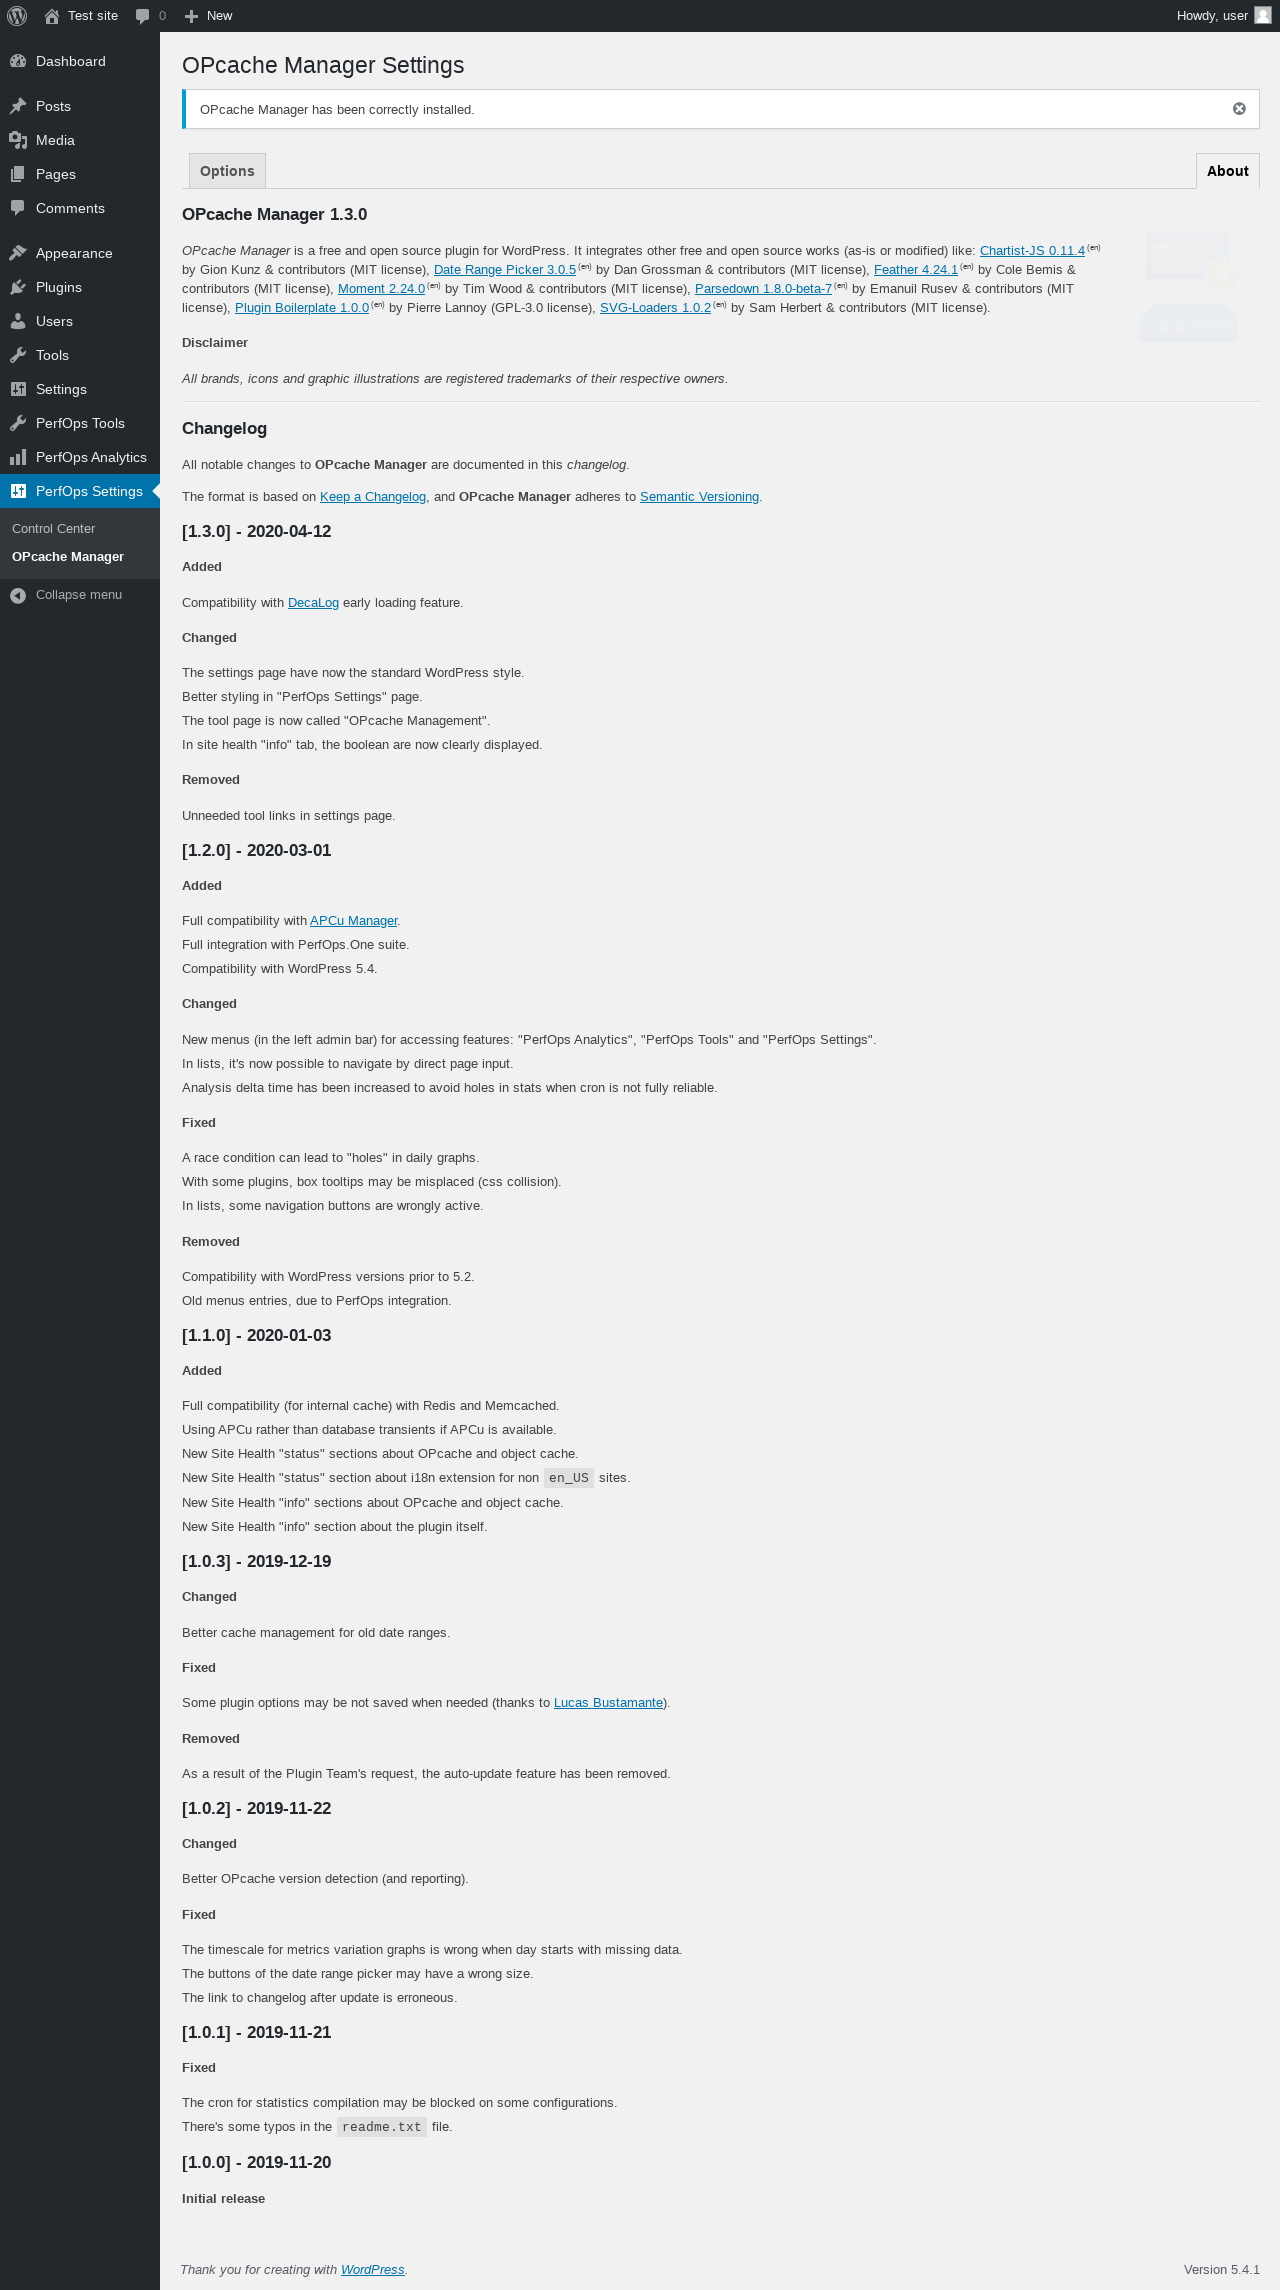Open the Semantic Versioning link

699,497
